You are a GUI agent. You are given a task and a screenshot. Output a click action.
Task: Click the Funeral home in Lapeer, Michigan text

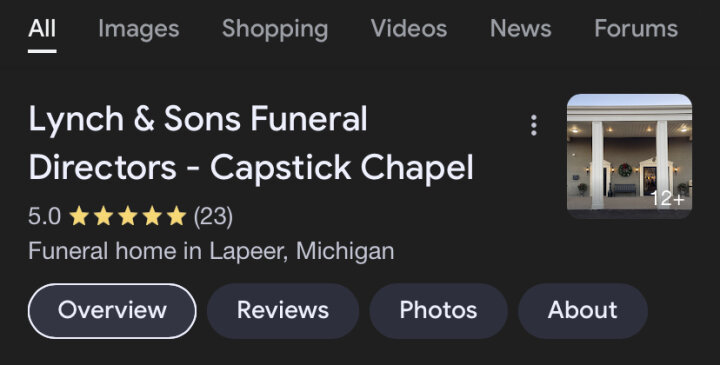(x=211, y=251)
